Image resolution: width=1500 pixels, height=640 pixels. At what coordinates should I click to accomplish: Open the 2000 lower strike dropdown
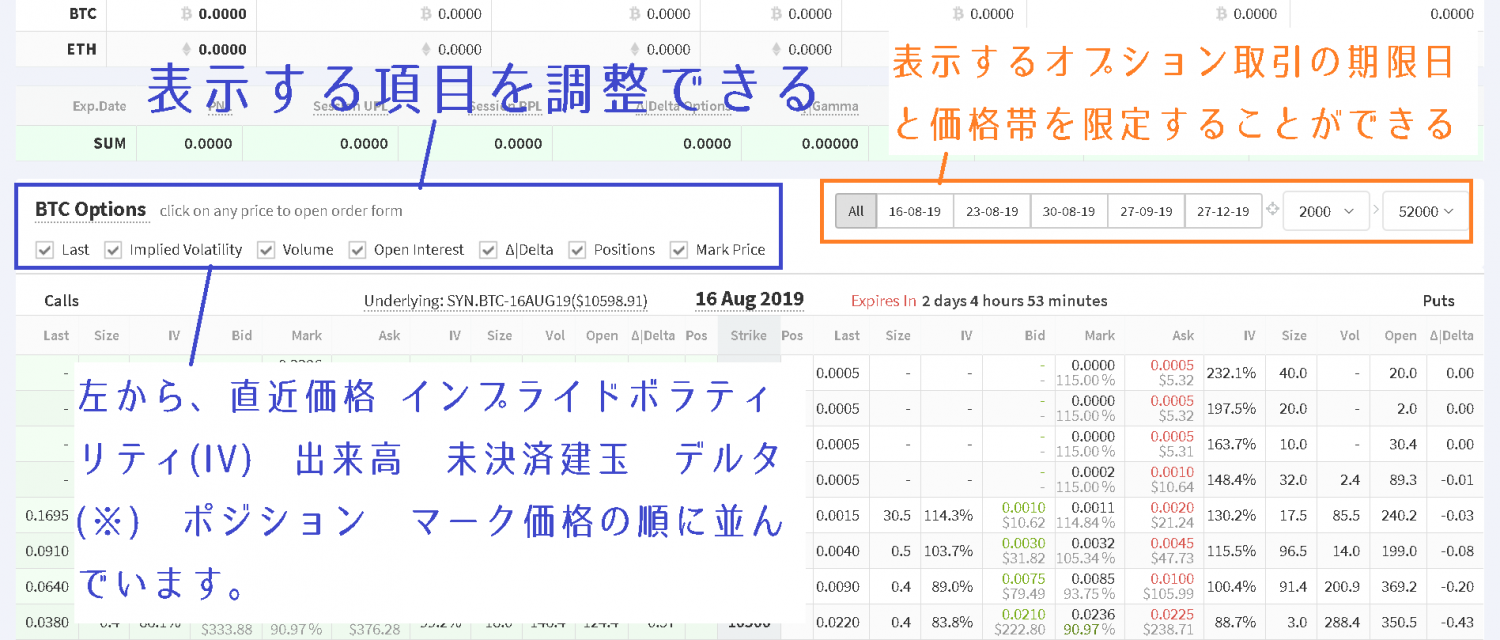[1326, 211]
